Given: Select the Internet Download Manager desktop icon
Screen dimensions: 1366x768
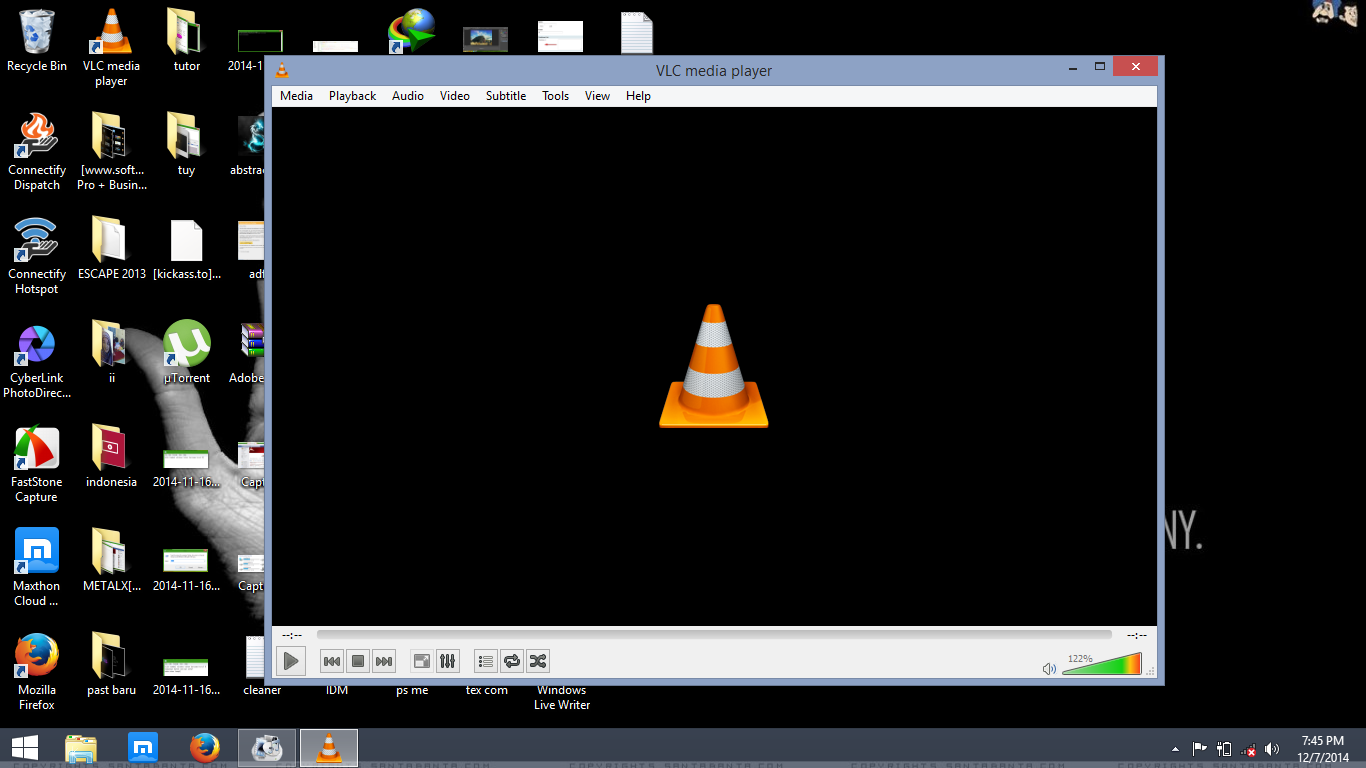Looking at the screenshot, I should pos(412,32).
